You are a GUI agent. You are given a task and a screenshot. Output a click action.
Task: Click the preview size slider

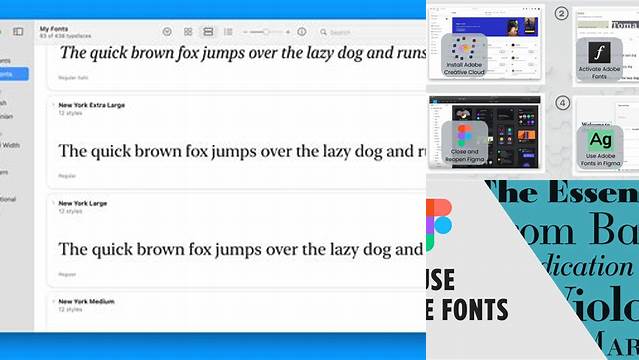(x=265, y=32)
